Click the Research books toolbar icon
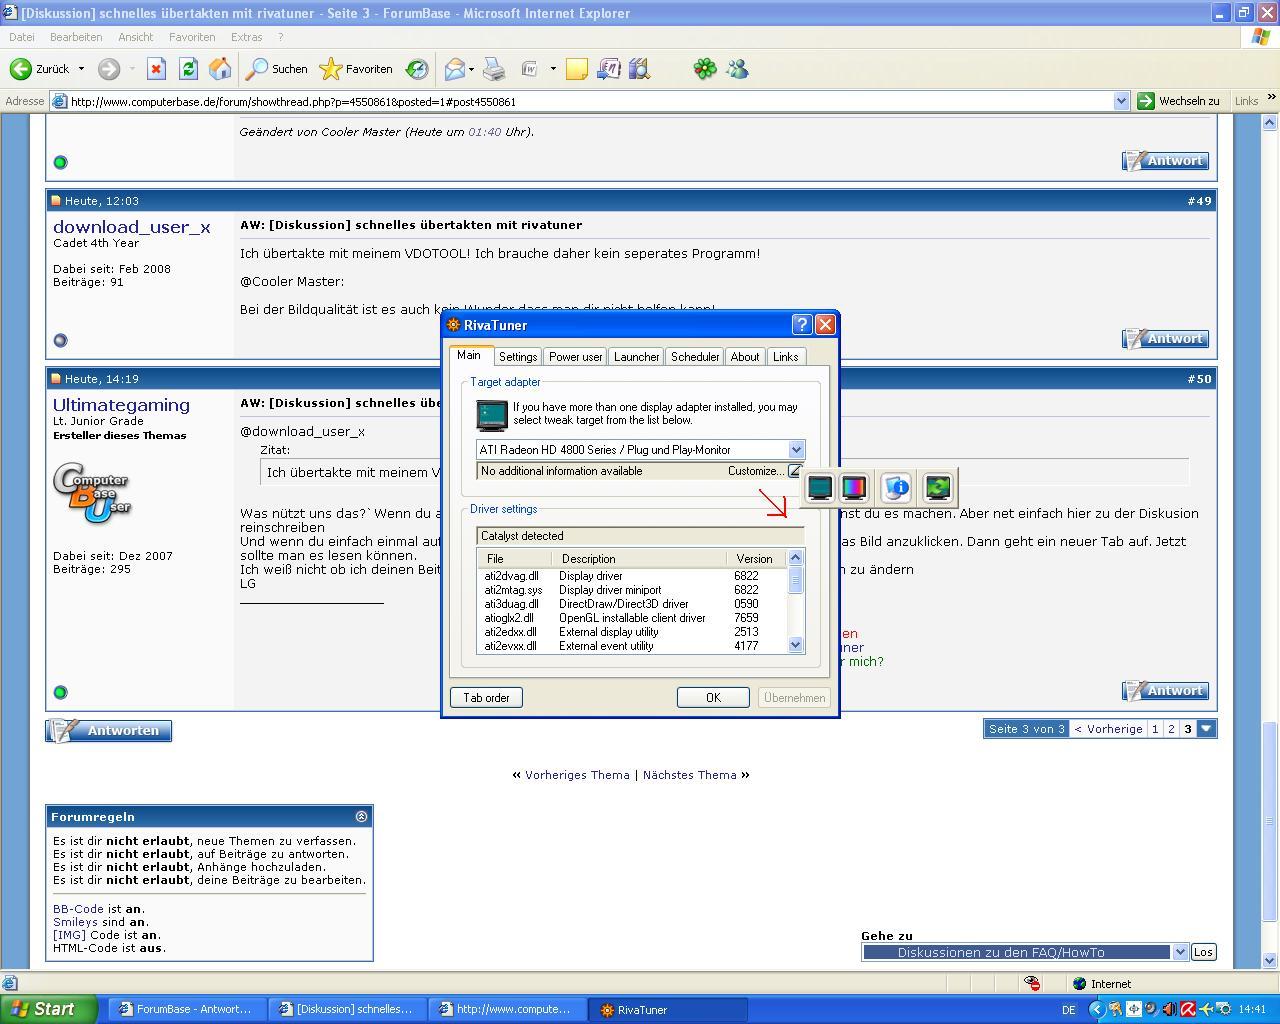Screen dimensions: 1280x1024 click(x=640, y=69)
